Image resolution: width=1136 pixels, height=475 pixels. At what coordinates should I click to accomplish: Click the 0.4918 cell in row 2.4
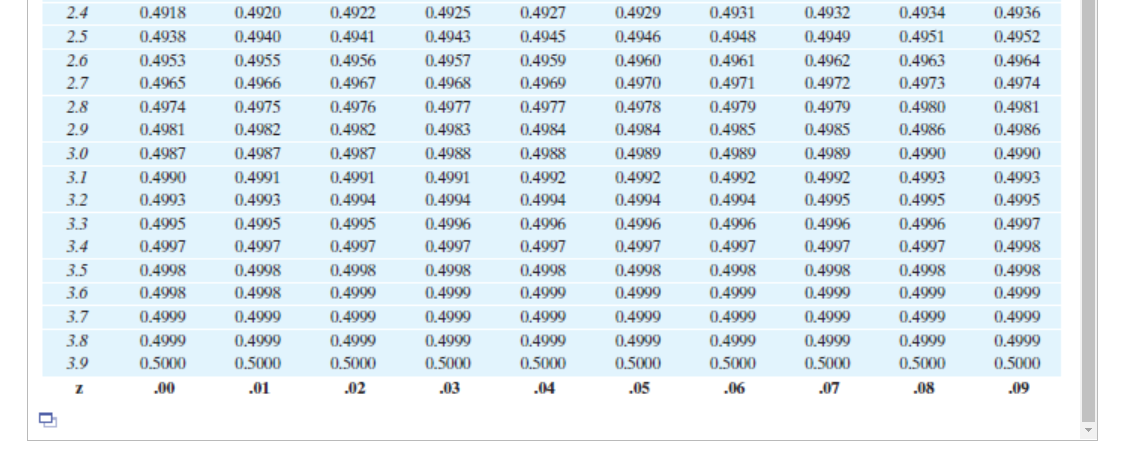coord(162,13)
